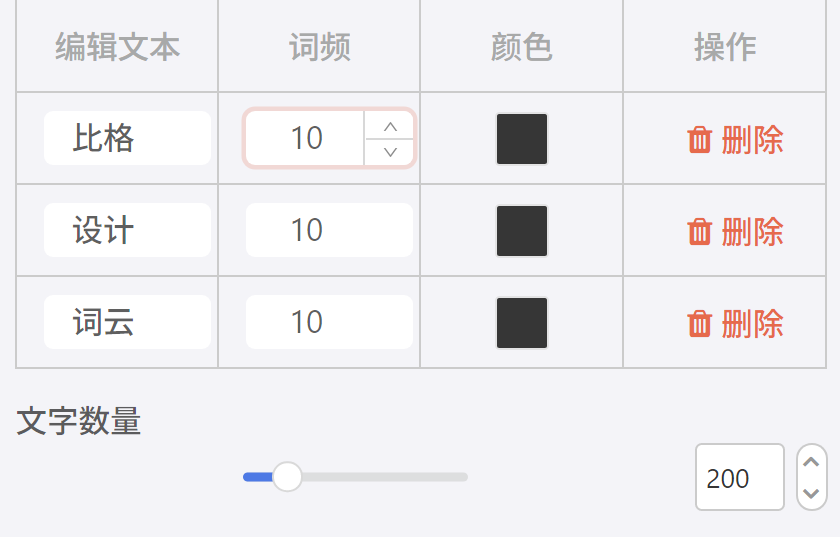The height and width of the screenshot is (537, 840).
Task: Focus the 词云 word frequency input
Action: click(329, 322)
